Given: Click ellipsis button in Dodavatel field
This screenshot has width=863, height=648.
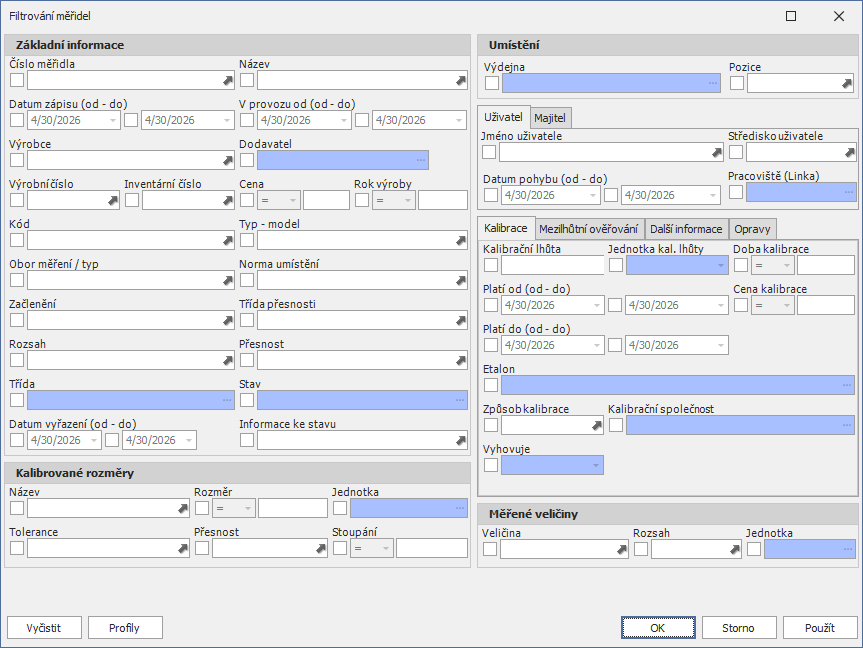Looking at the screenshot, I should click(421, 160).
